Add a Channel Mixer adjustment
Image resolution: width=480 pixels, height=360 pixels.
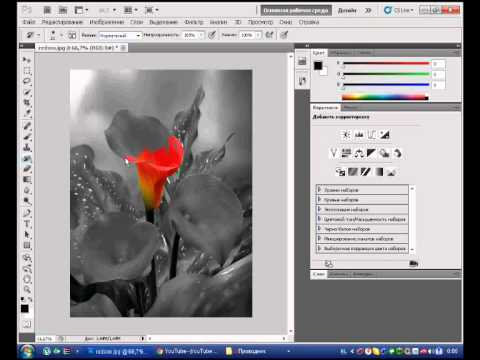397,153
